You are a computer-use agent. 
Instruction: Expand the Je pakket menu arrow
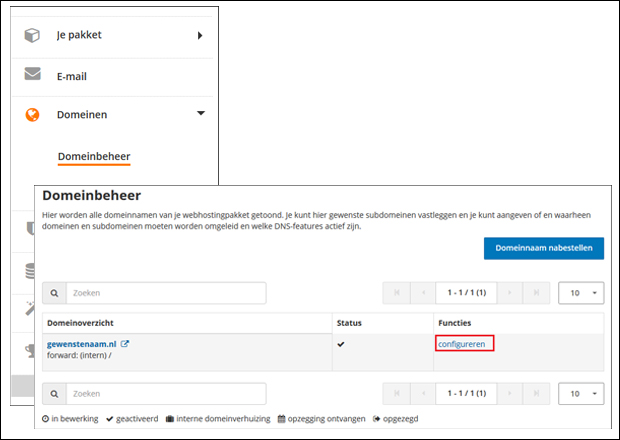tap(200, 36)
